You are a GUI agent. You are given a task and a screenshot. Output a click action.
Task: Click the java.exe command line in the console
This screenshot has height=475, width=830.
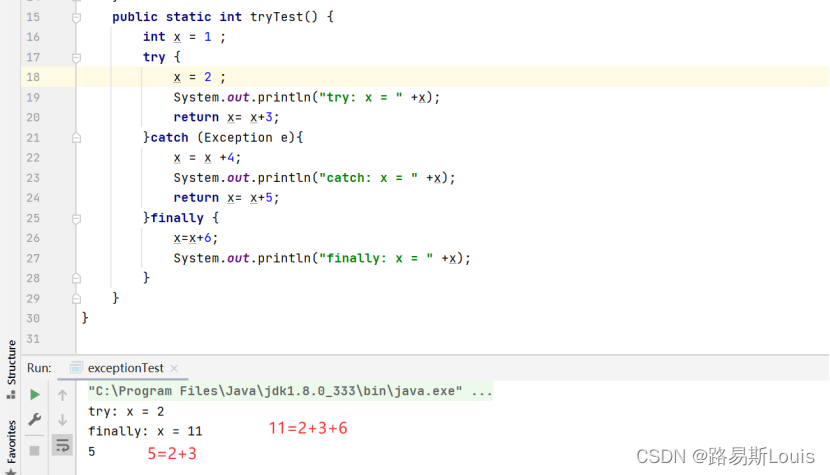290,391
